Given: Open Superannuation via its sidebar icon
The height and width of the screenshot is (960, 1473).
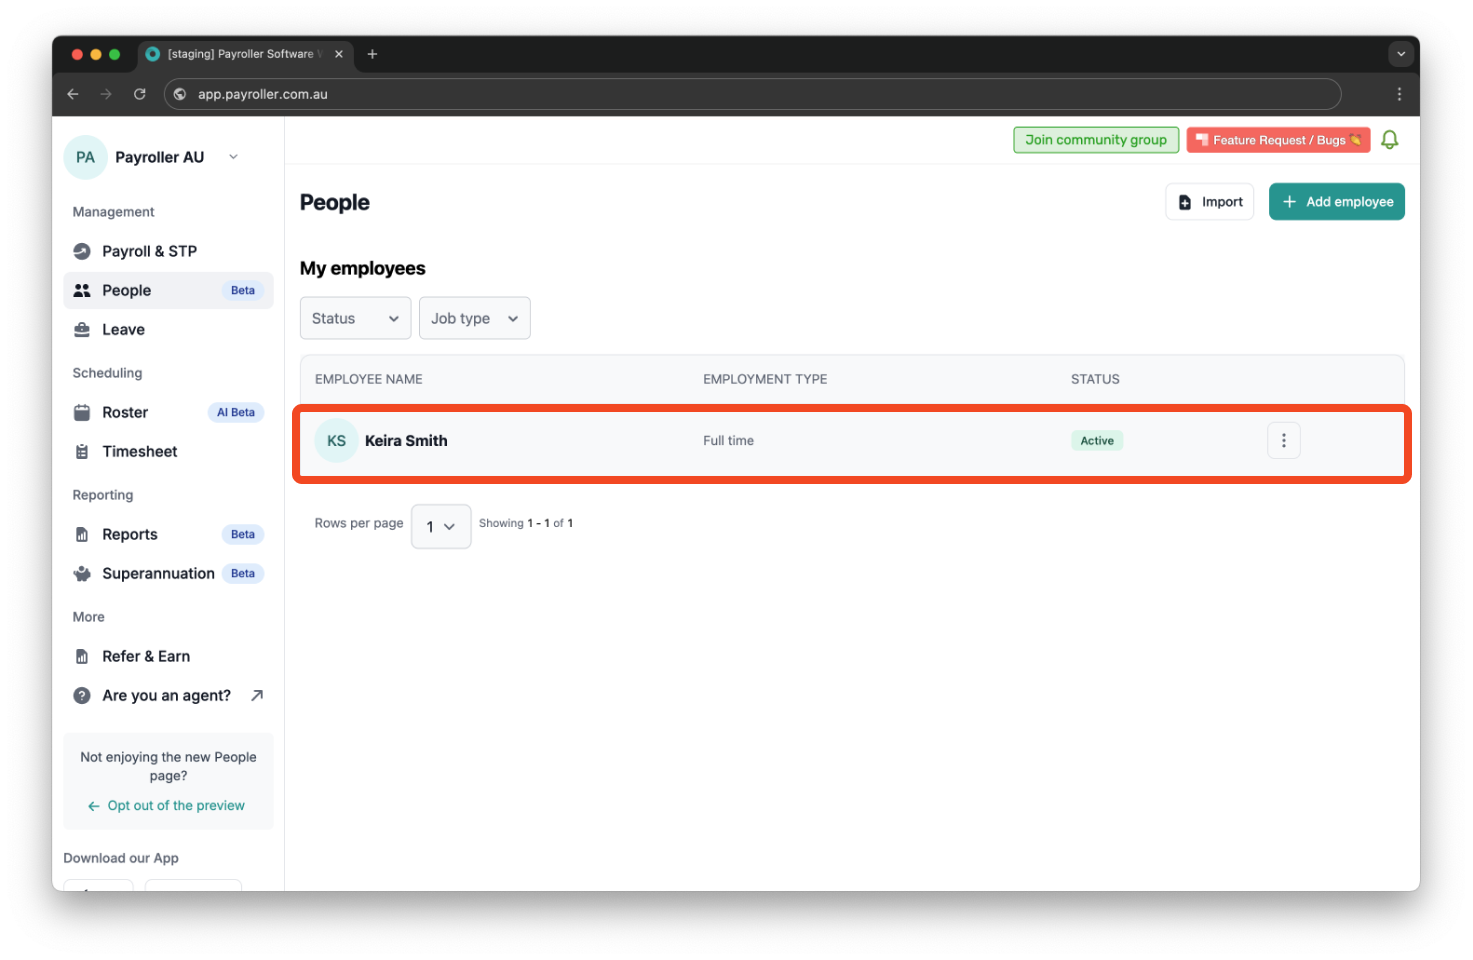Looking at the screenshot, I should click(83, 573).
